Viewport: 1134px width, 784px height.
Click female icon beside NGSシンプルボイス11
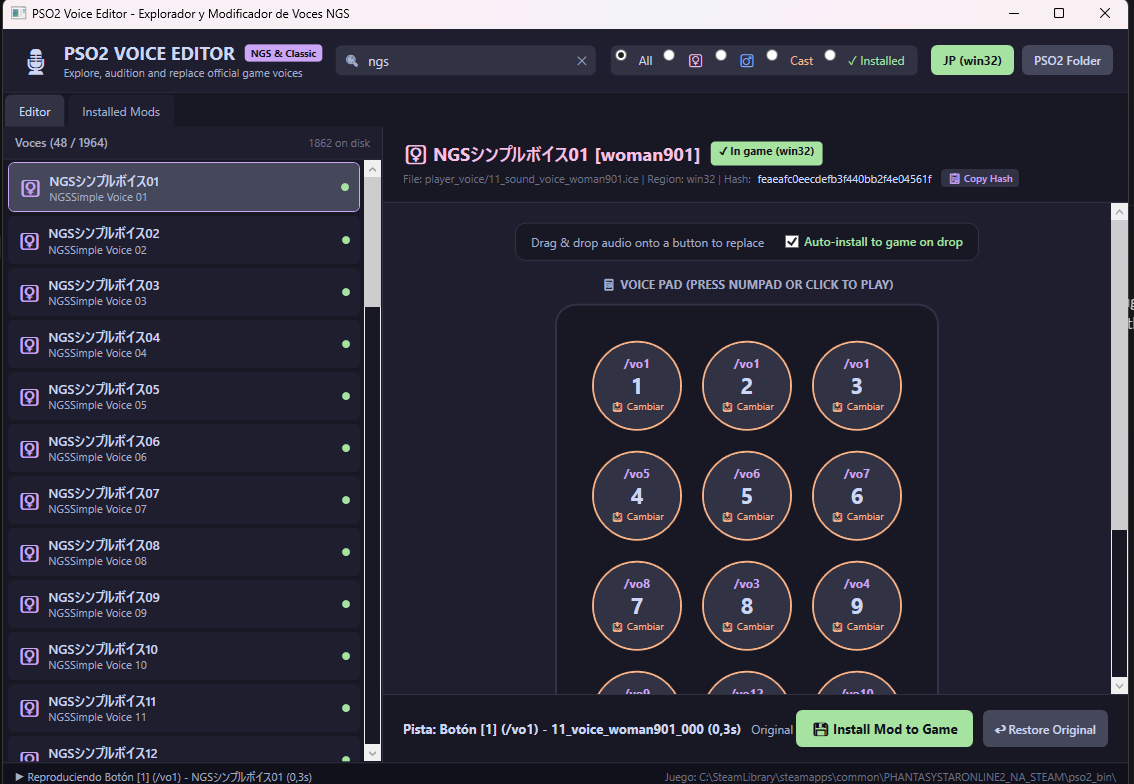click(30, 709)
